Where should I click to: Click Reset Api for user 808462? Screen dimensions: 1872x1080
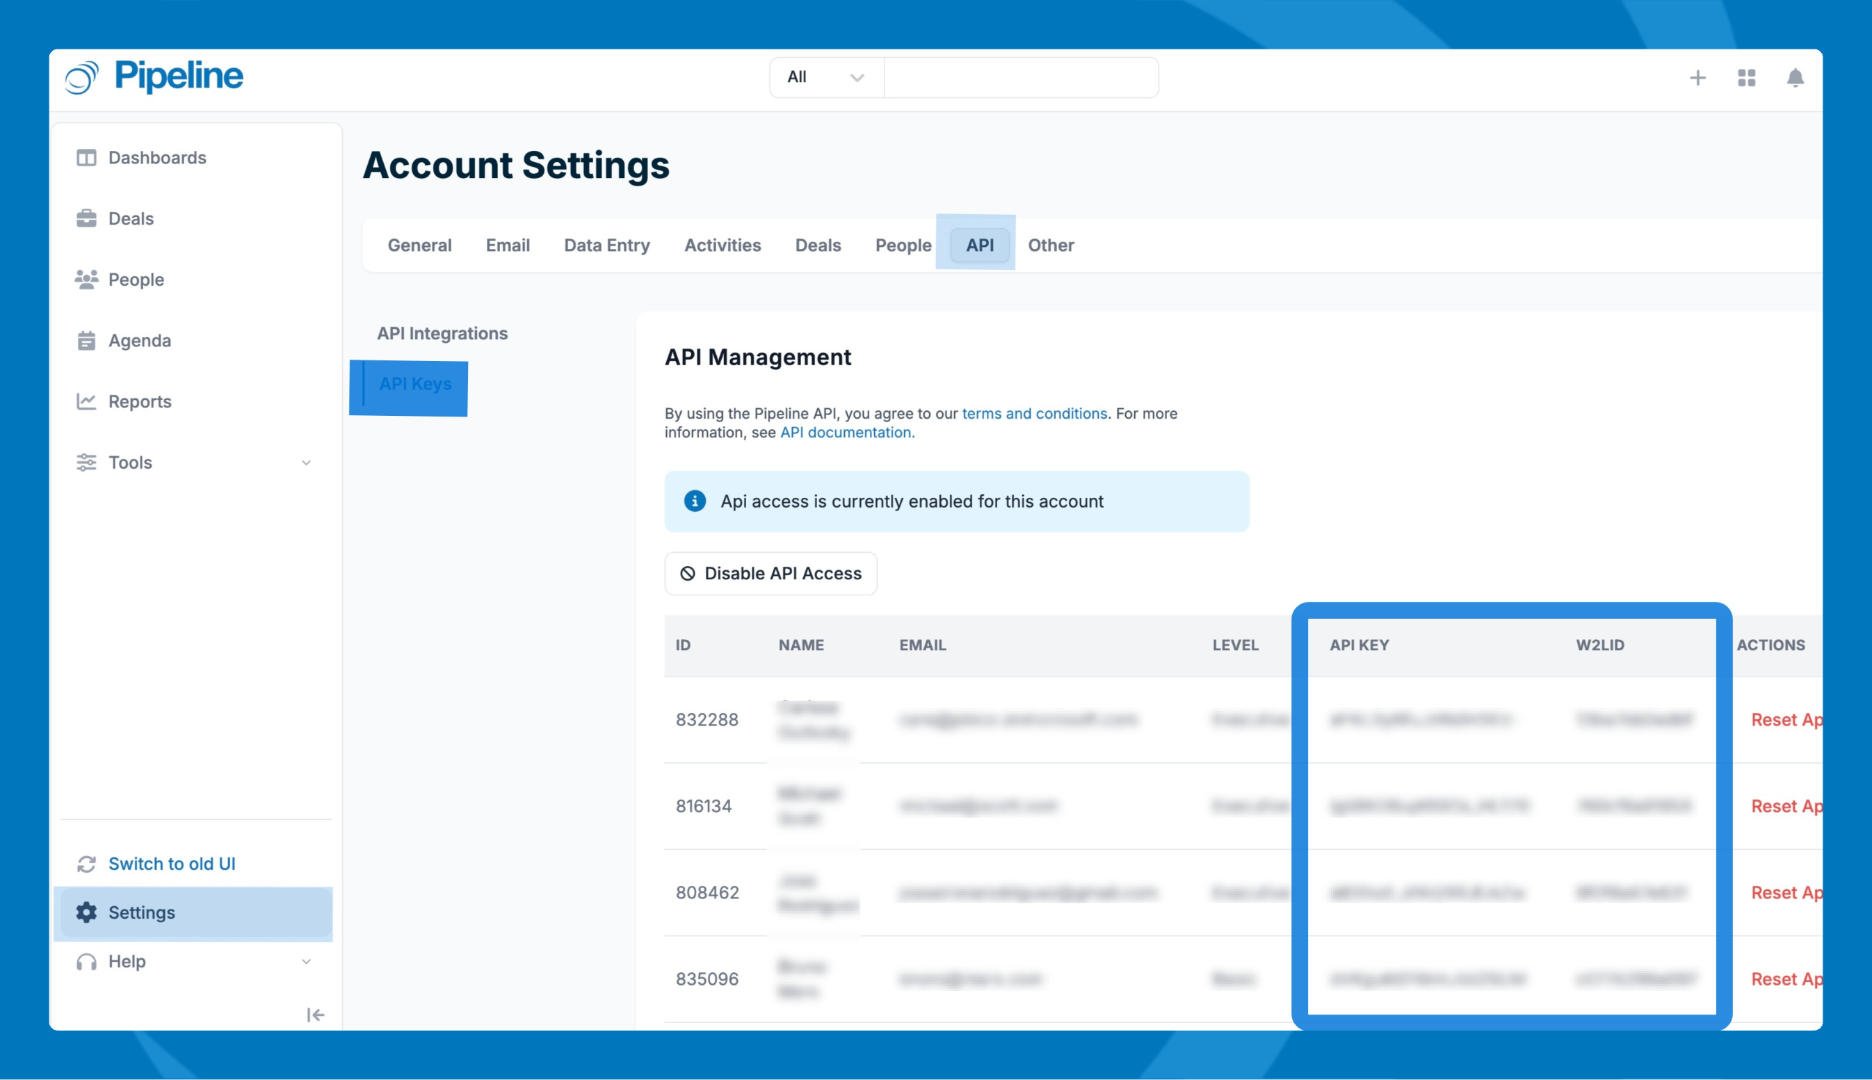[1786, 893]
